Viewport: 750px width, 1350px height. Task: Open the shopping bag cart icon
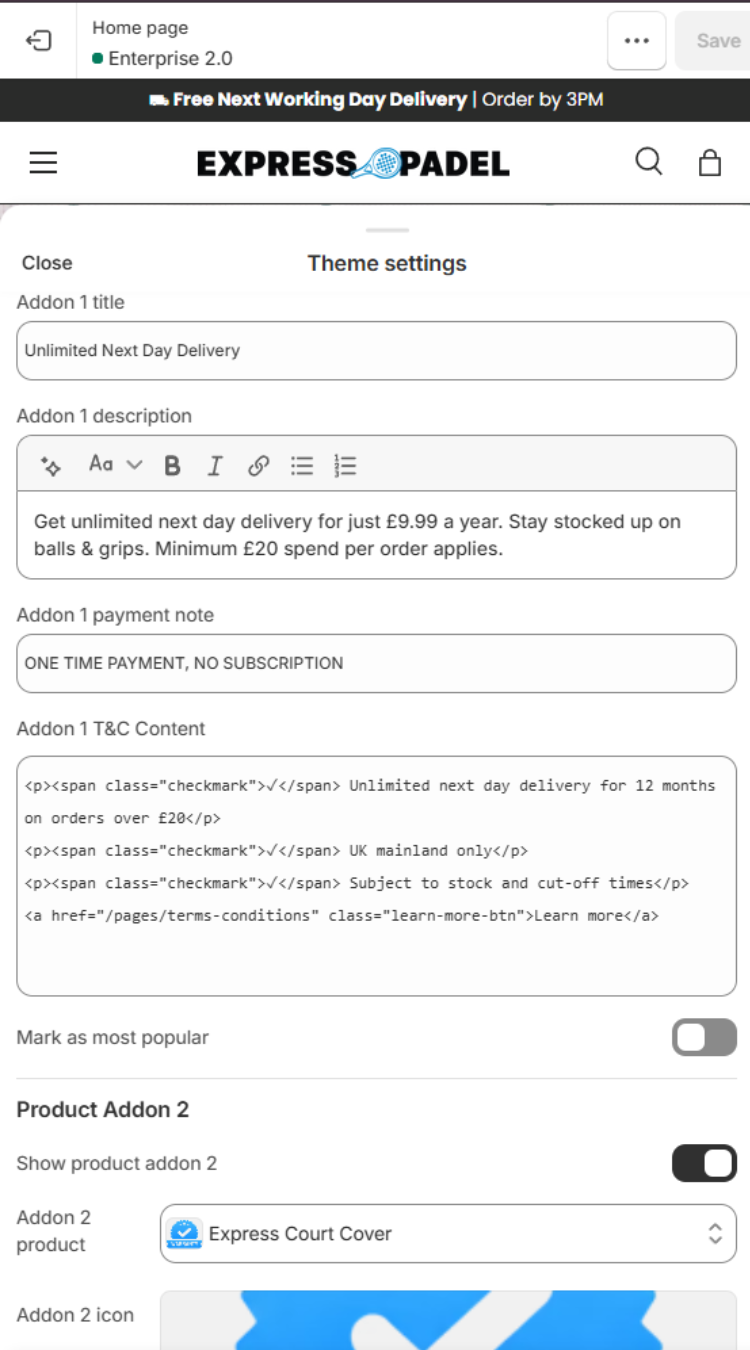tap(710, 162)
